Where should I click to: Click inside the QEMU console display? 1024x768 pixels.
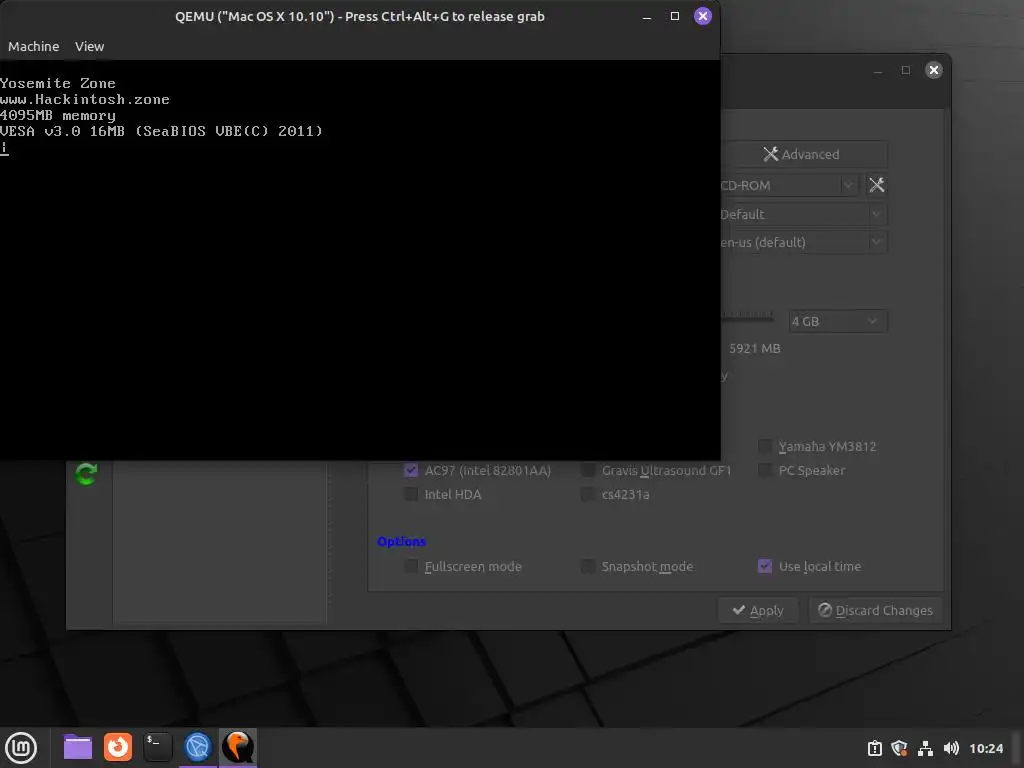(360, 260)
